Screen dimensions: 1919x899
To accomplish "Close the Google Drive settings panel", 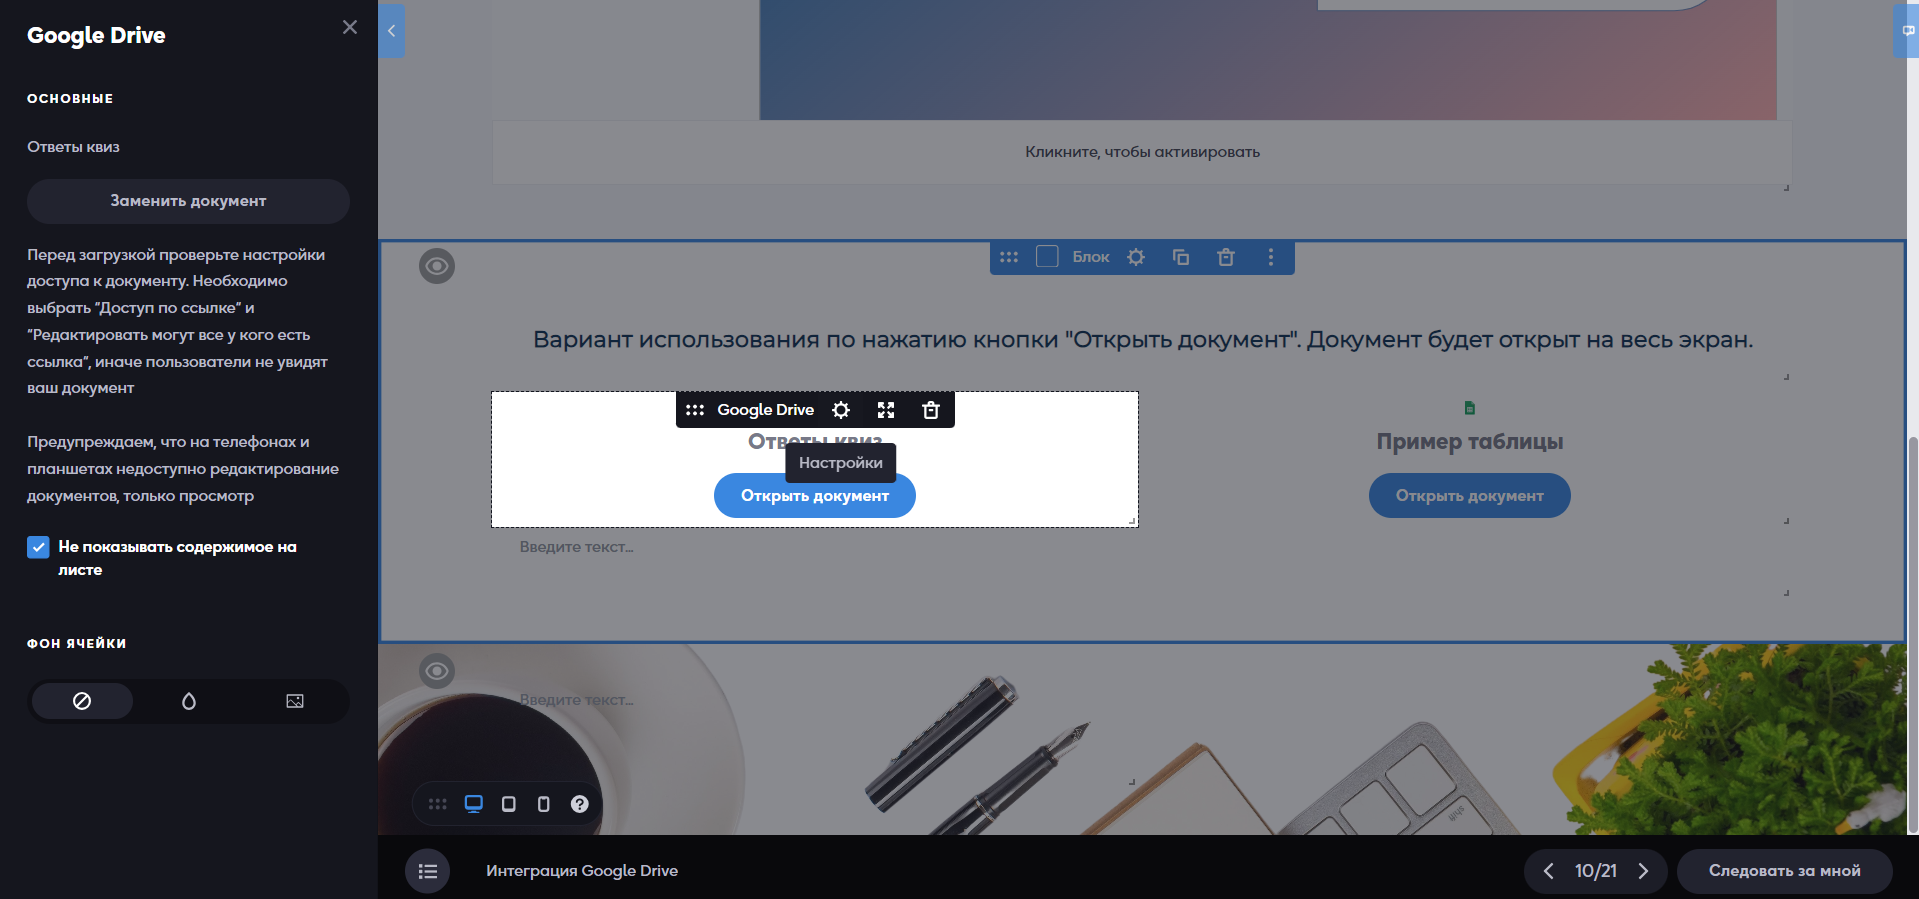I will [349, 27].
